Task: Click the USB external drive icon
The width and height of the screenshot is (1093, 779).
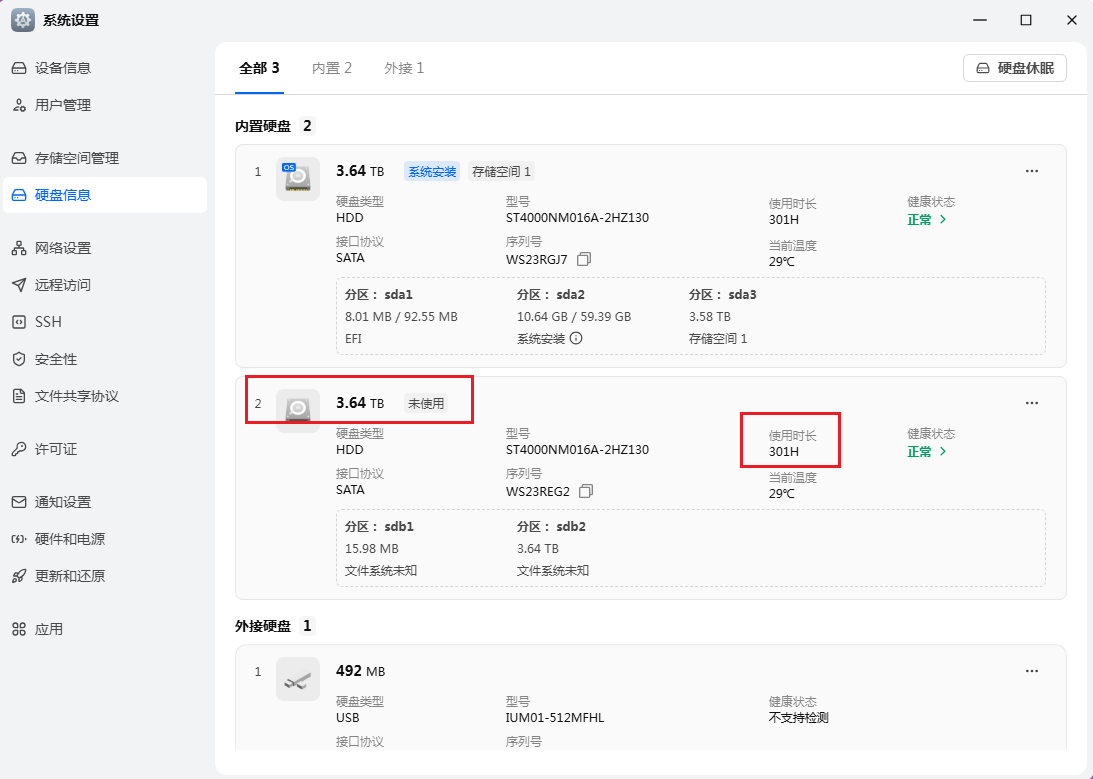Action: pyautogui.click(x=297, y=679)
